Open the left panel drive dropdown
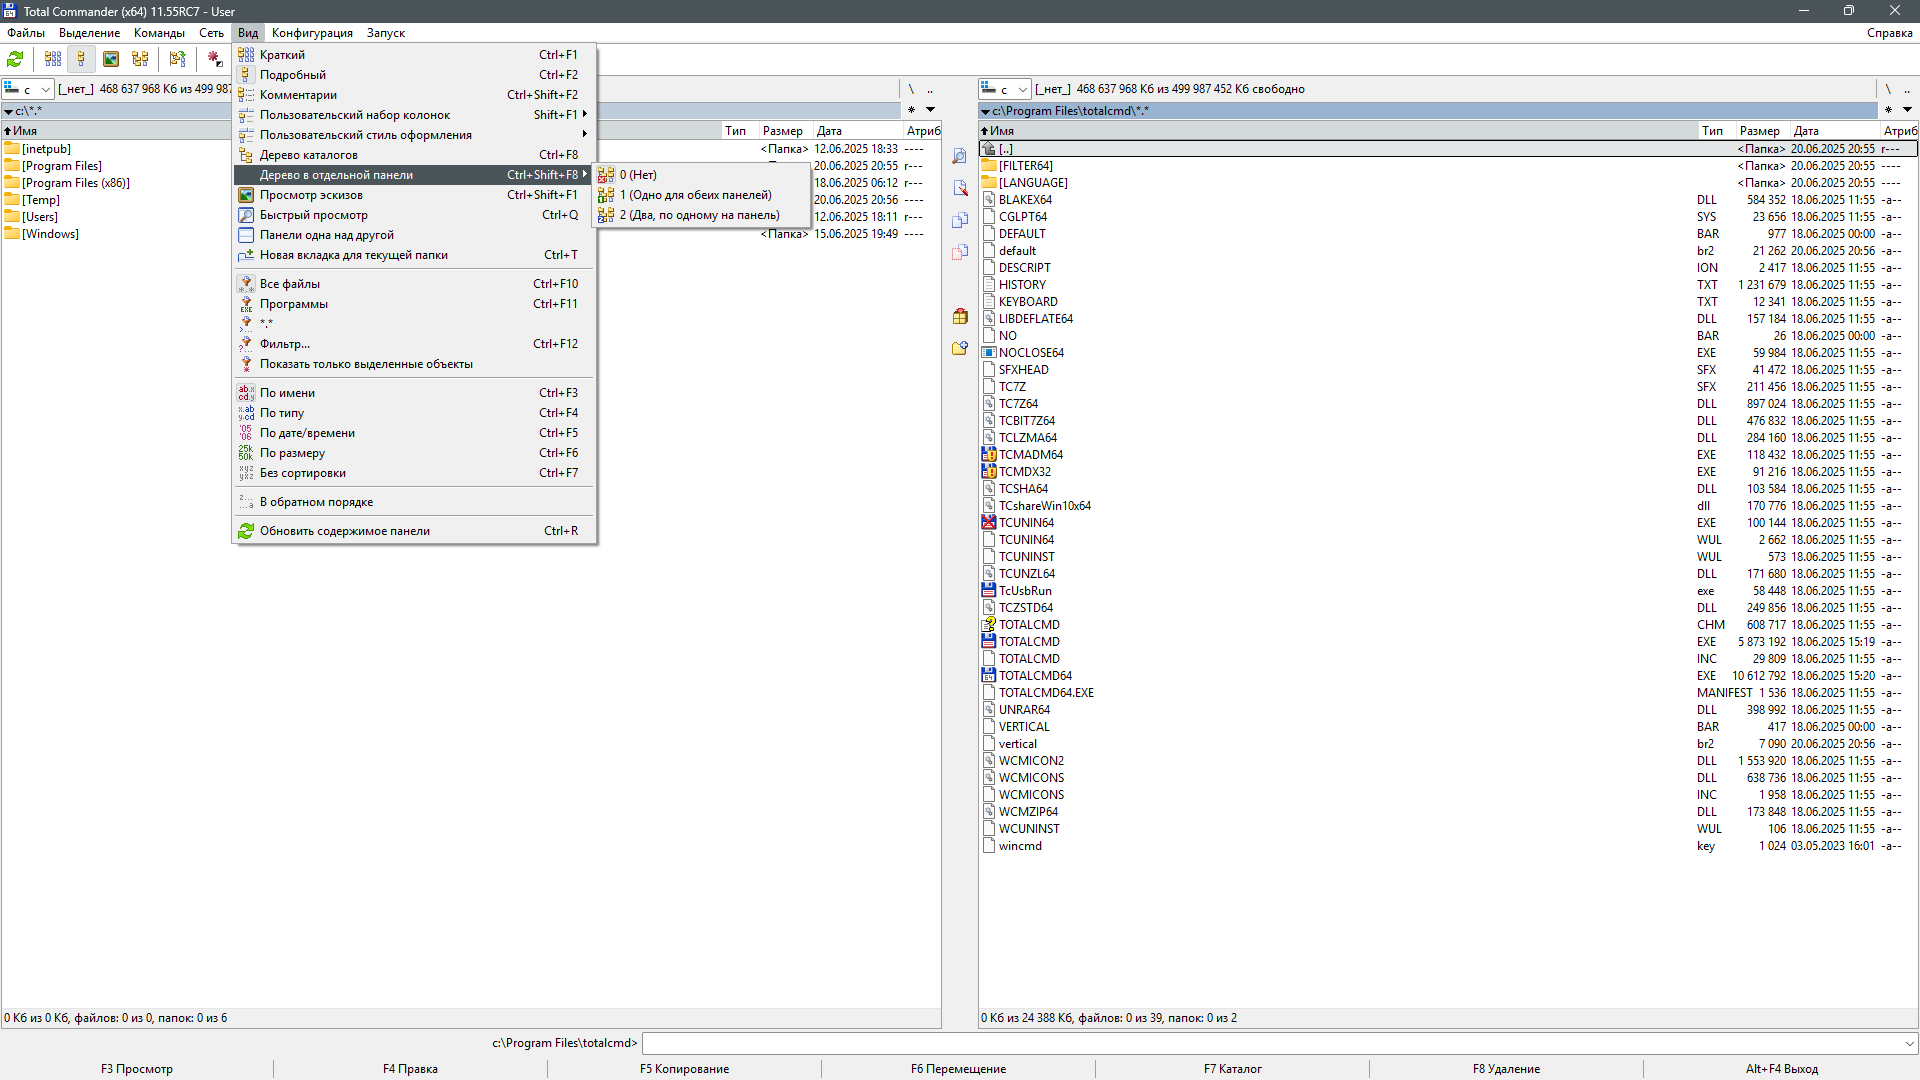1920x1080 pixels. click(x=28, y=89)
